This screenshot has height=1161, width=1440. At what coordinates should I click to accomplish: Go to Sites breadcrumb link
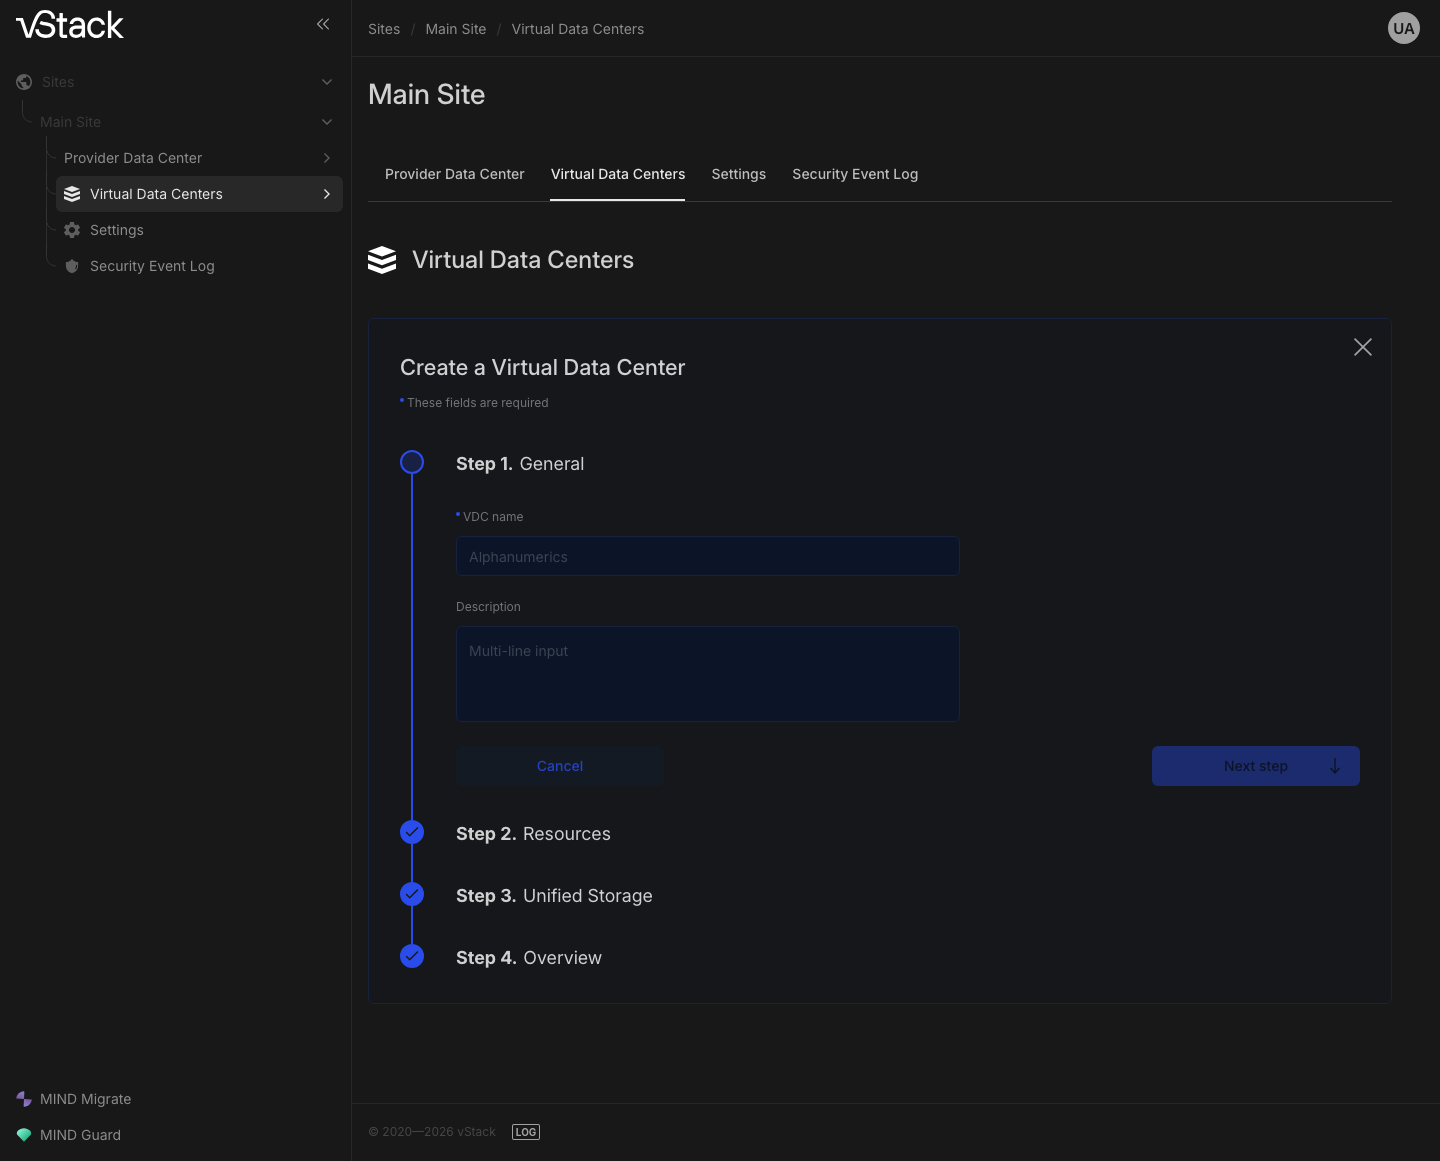click(384, 29)
